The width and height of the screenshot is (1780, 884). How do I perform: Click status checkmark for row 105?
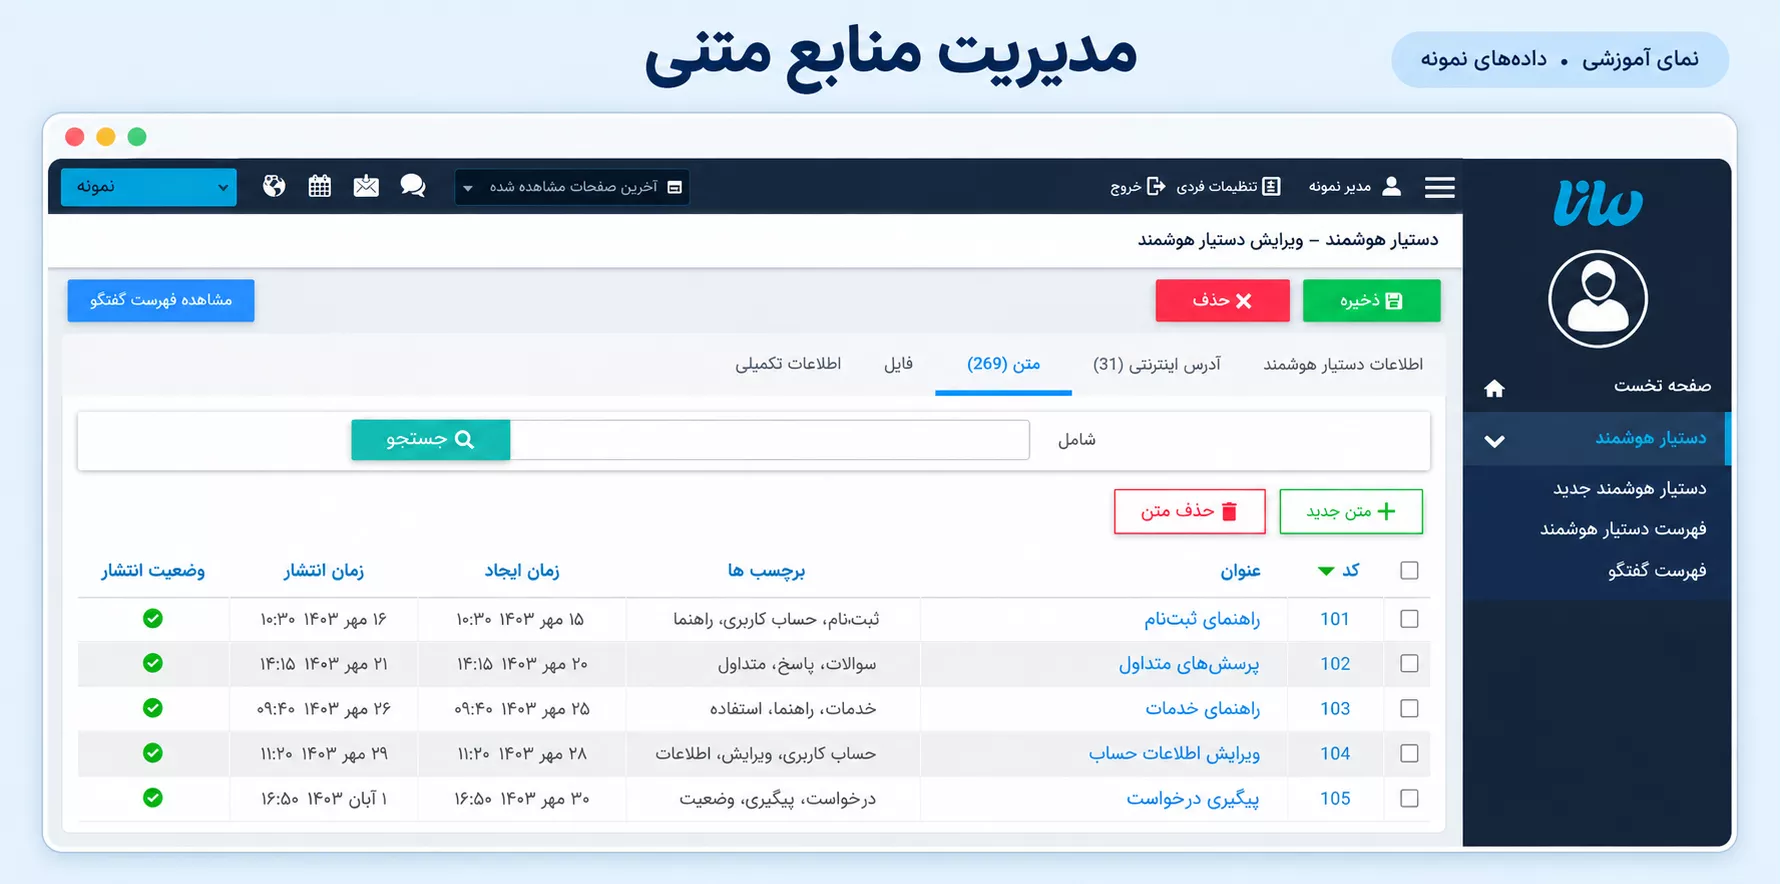click(x=153, y=798)
